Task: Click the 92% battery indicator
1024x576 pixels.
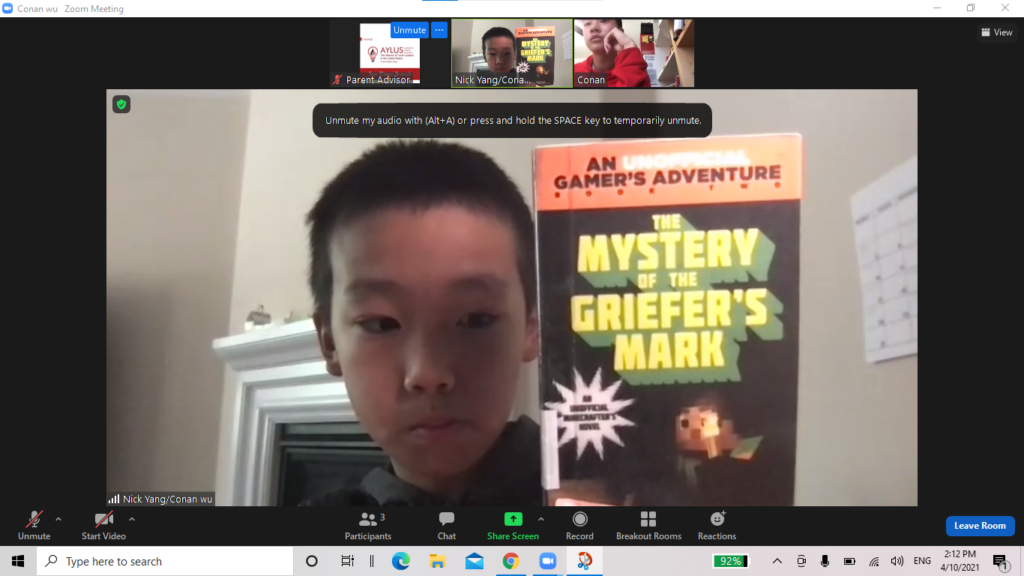Action: click(x=730, y=561)
